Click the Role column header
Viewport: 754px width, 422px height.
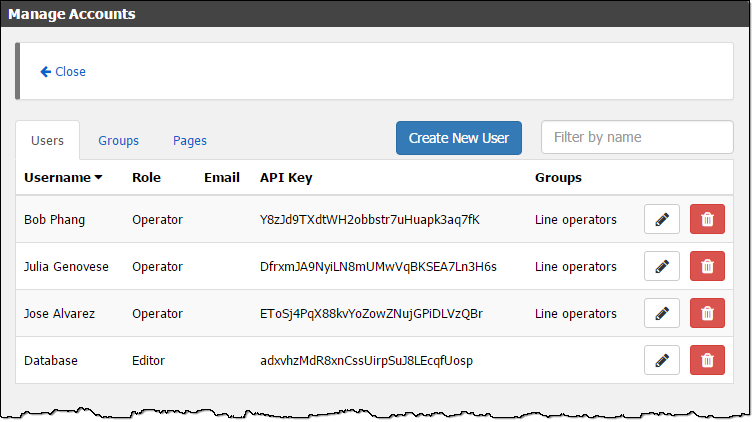[146, 177]
